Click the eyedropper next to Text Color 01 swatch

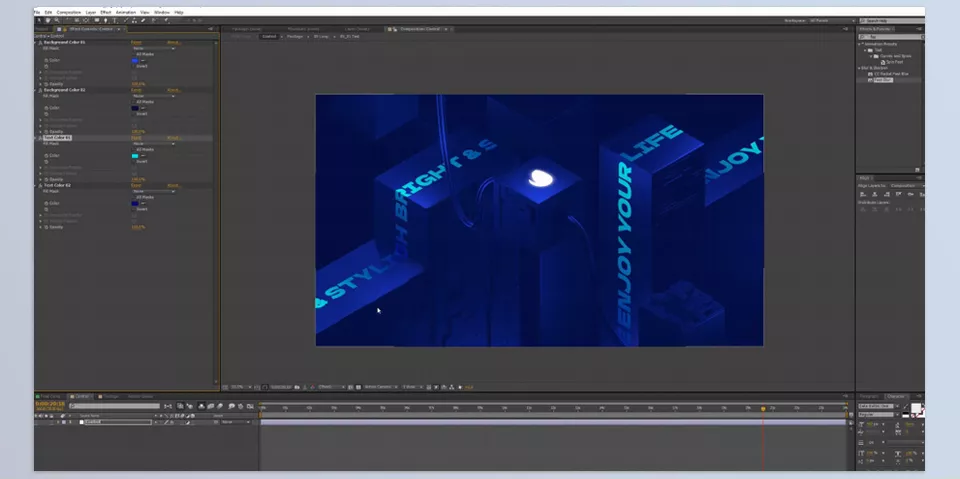143,156
